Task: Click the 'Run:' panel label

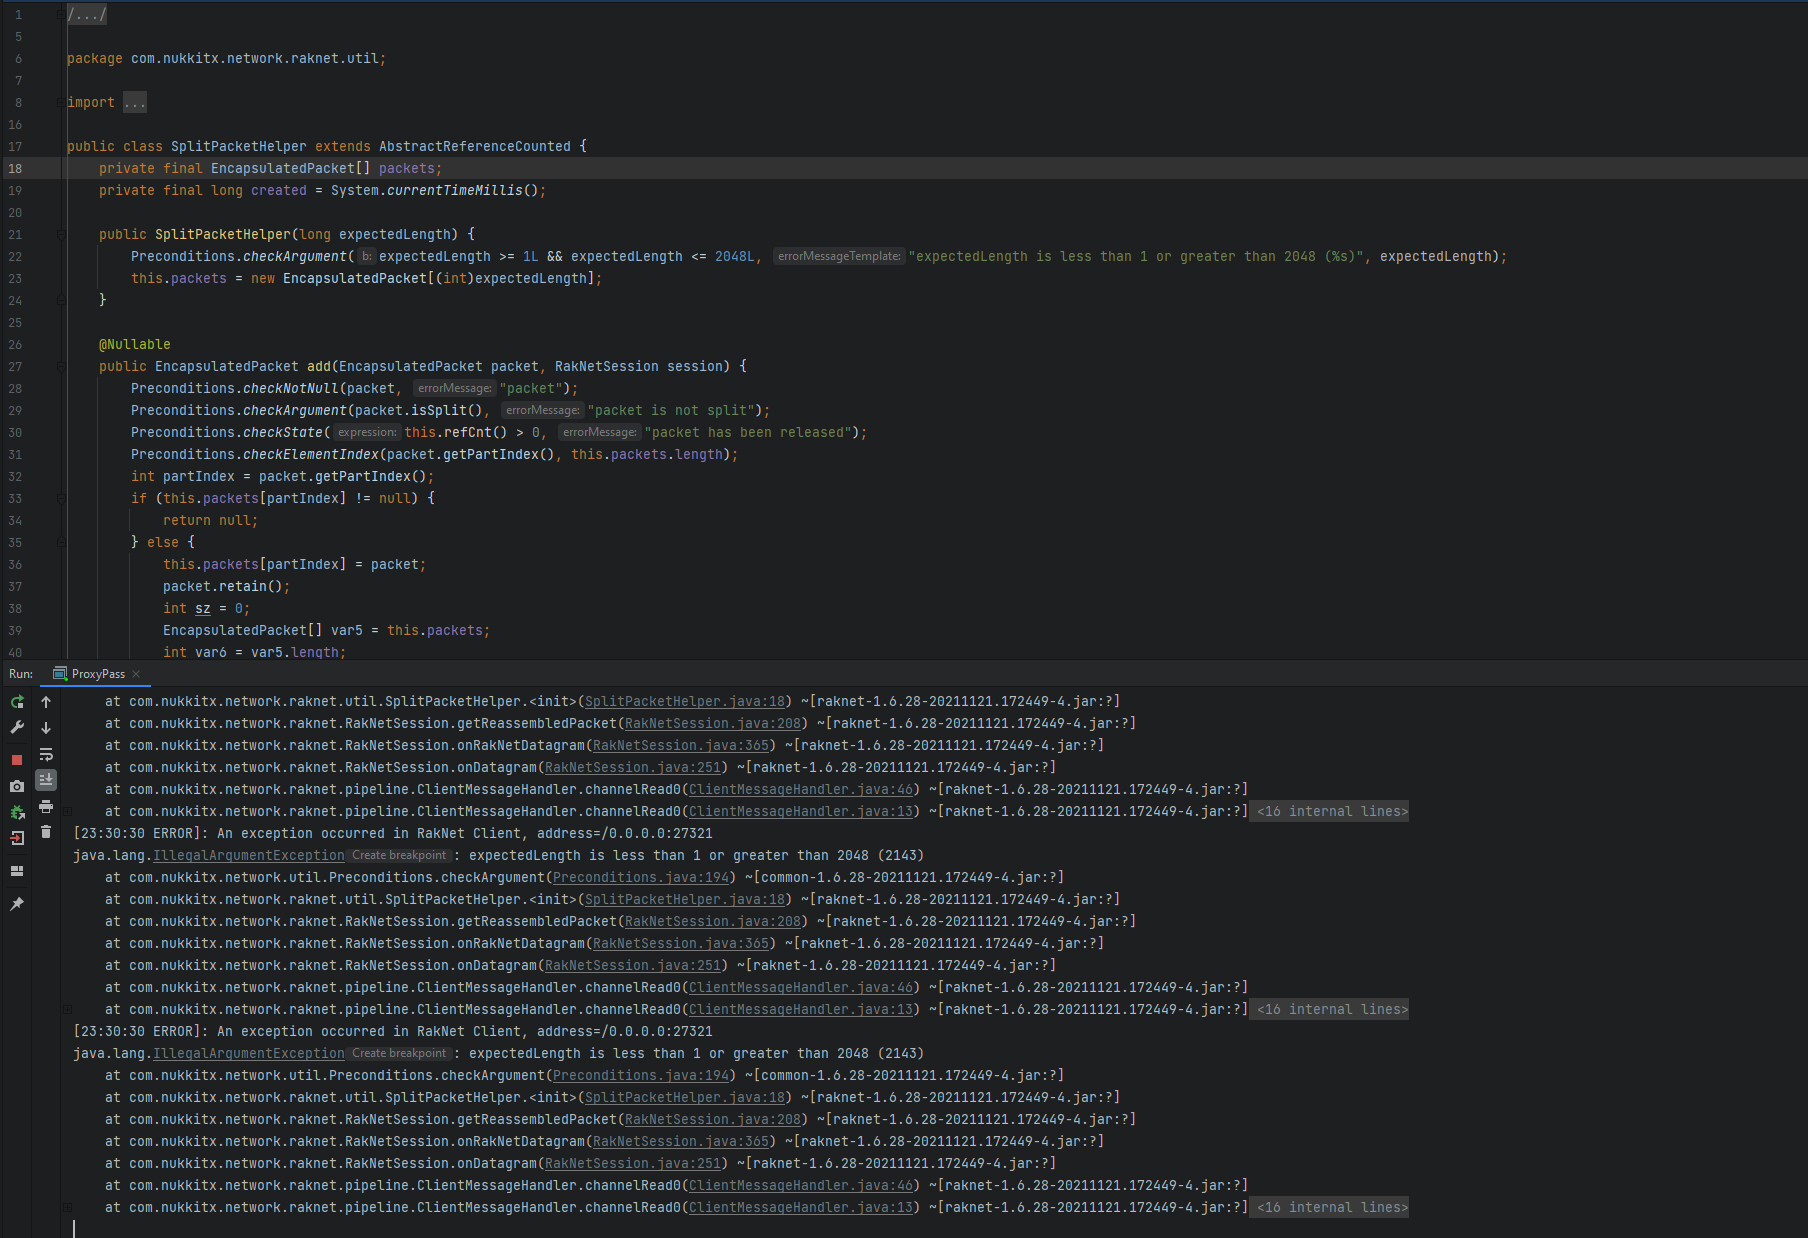Action: [x=21, y=674]
